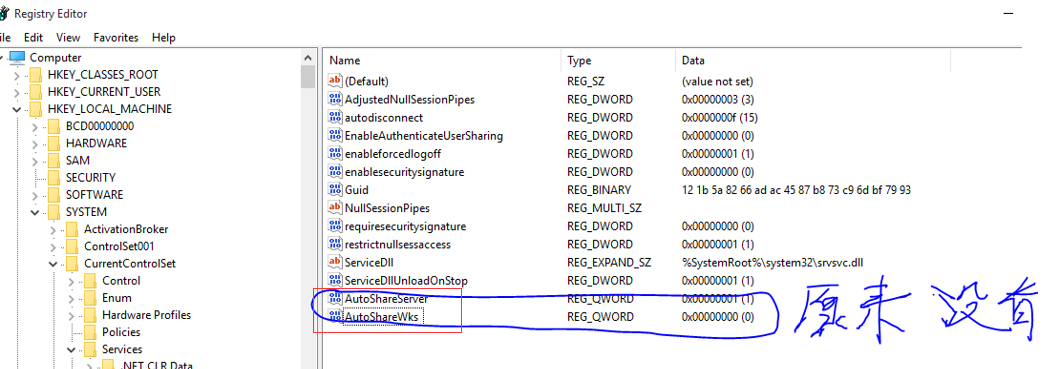1063x369 pixels.
Task: Select the restrictnullsessaccess value icon
Action: pyautogui.click(x=335, y=244)
